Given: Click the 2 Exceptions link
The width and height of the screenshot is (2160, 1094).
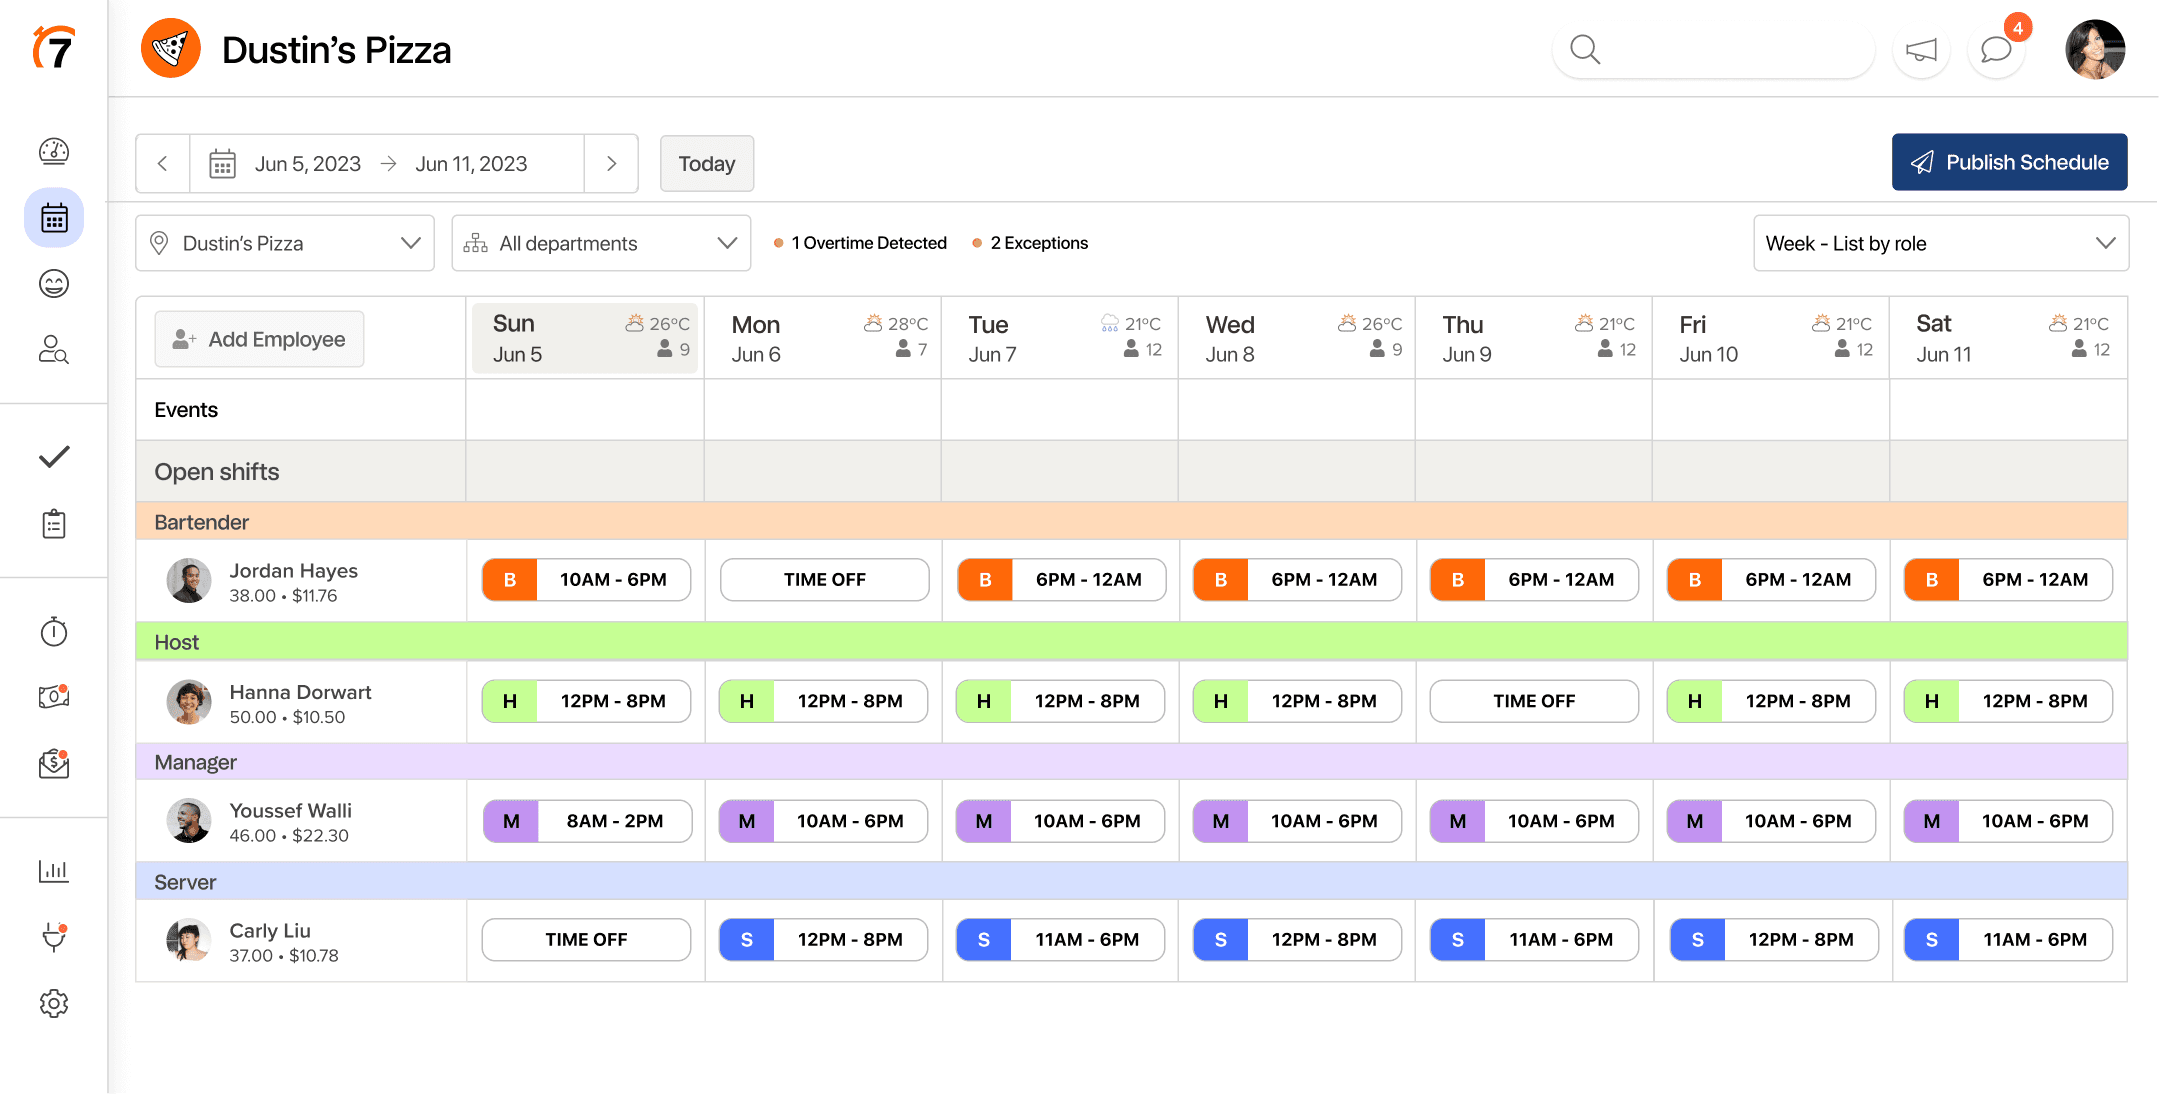Looking at the screenshot, I should 1030,243.
